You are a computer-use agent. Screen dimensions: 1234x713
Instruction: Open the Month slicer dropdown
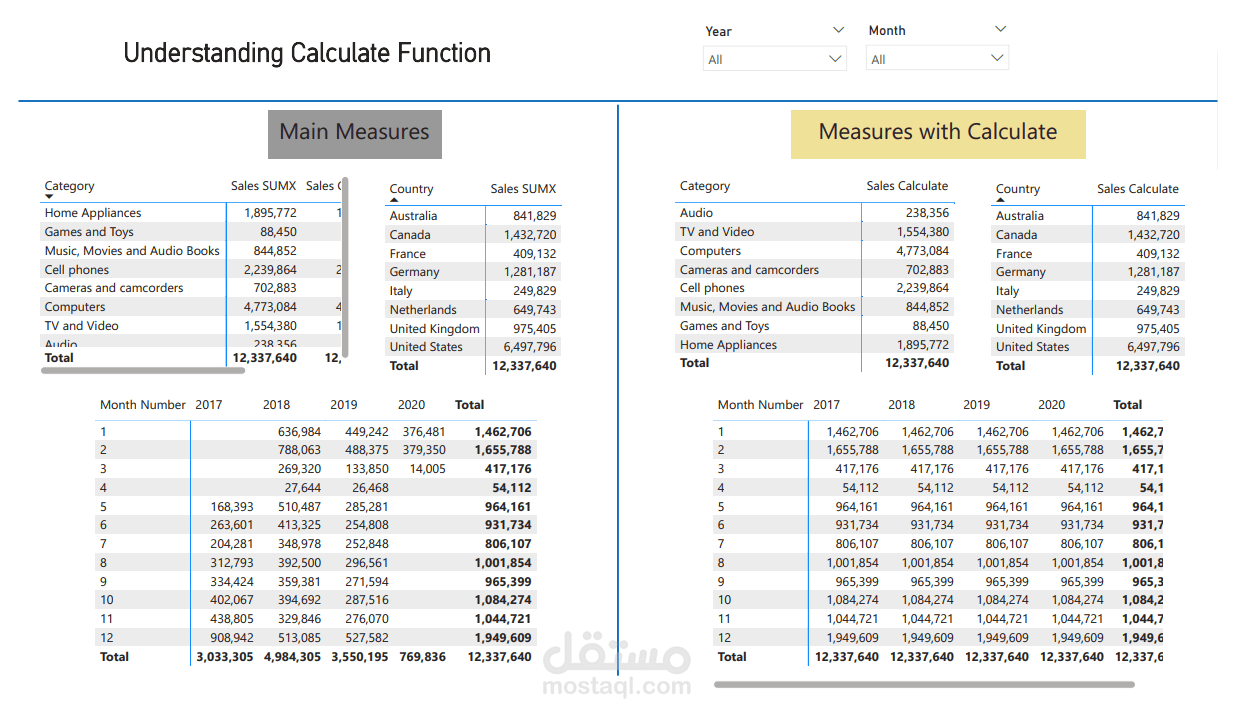coord(937,59)
